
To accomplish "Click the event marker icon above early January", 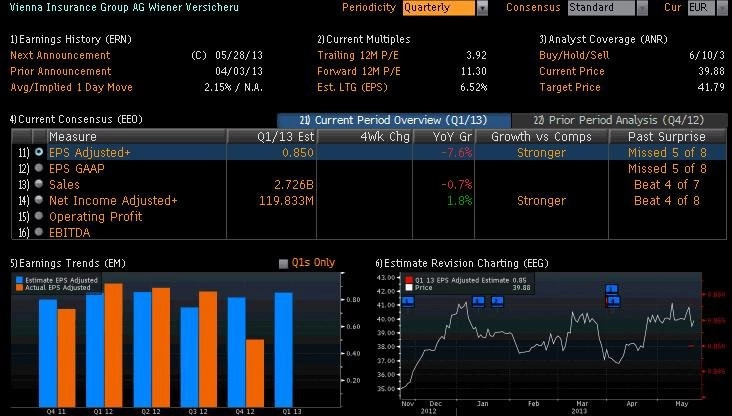I will [x=497, y=302].
